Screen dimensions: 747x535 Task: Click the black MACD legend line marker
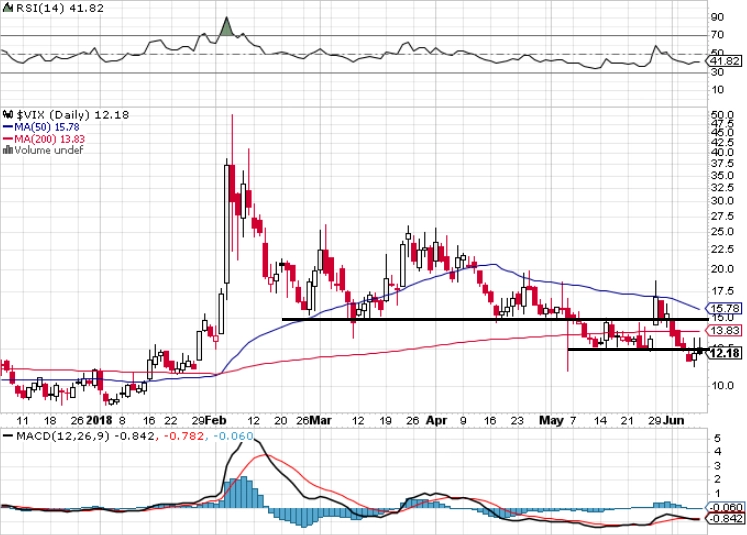[8, 436]
